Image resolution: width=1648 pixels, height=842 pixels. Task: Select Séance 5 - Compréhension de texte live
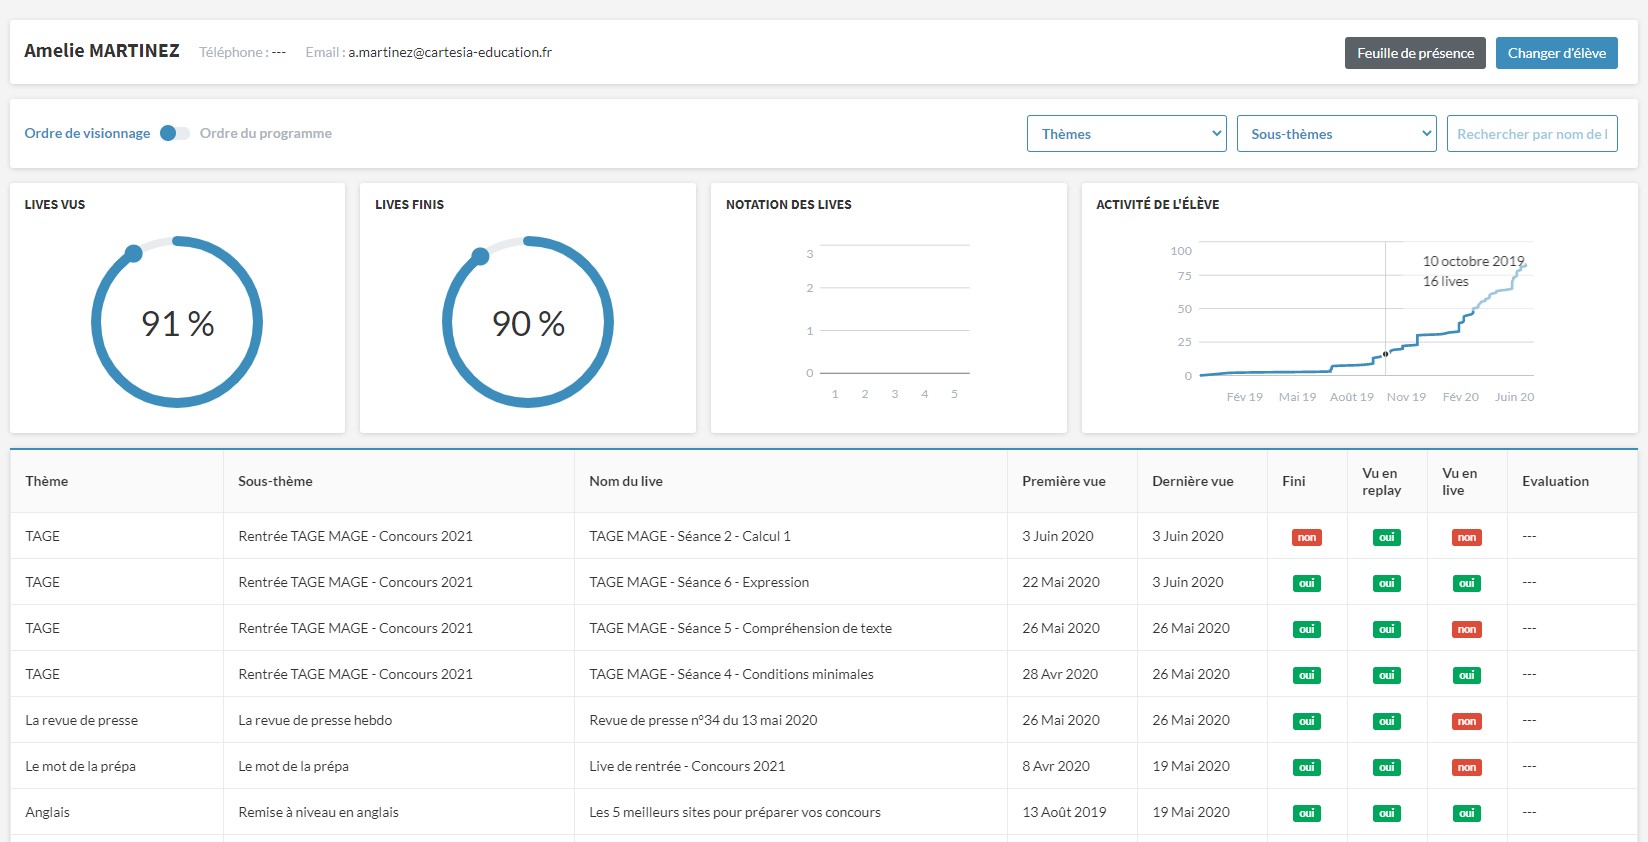[x=740, y=628]
